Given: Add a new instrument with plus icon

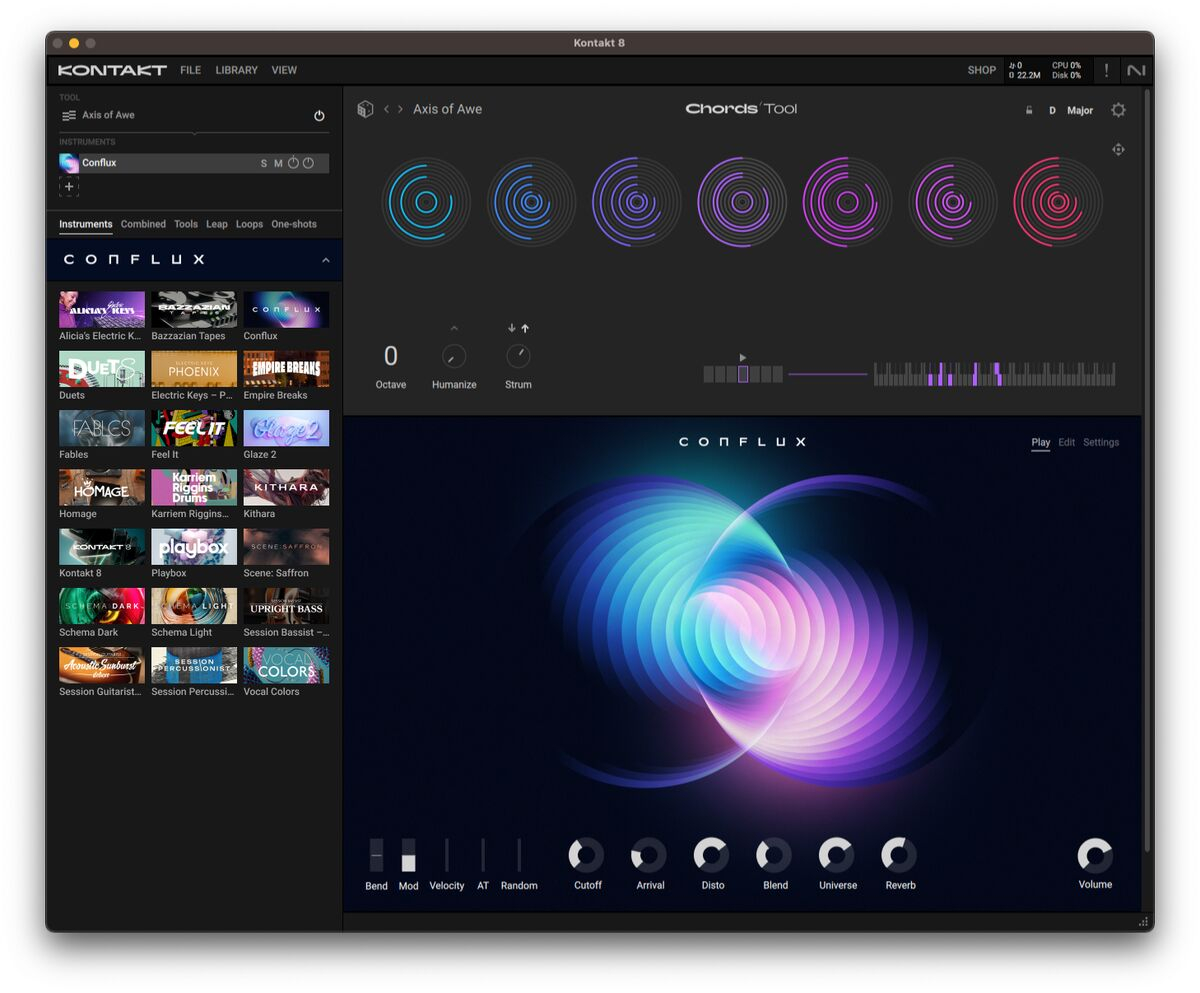Looking at the screenshot, I should [69, 187].
